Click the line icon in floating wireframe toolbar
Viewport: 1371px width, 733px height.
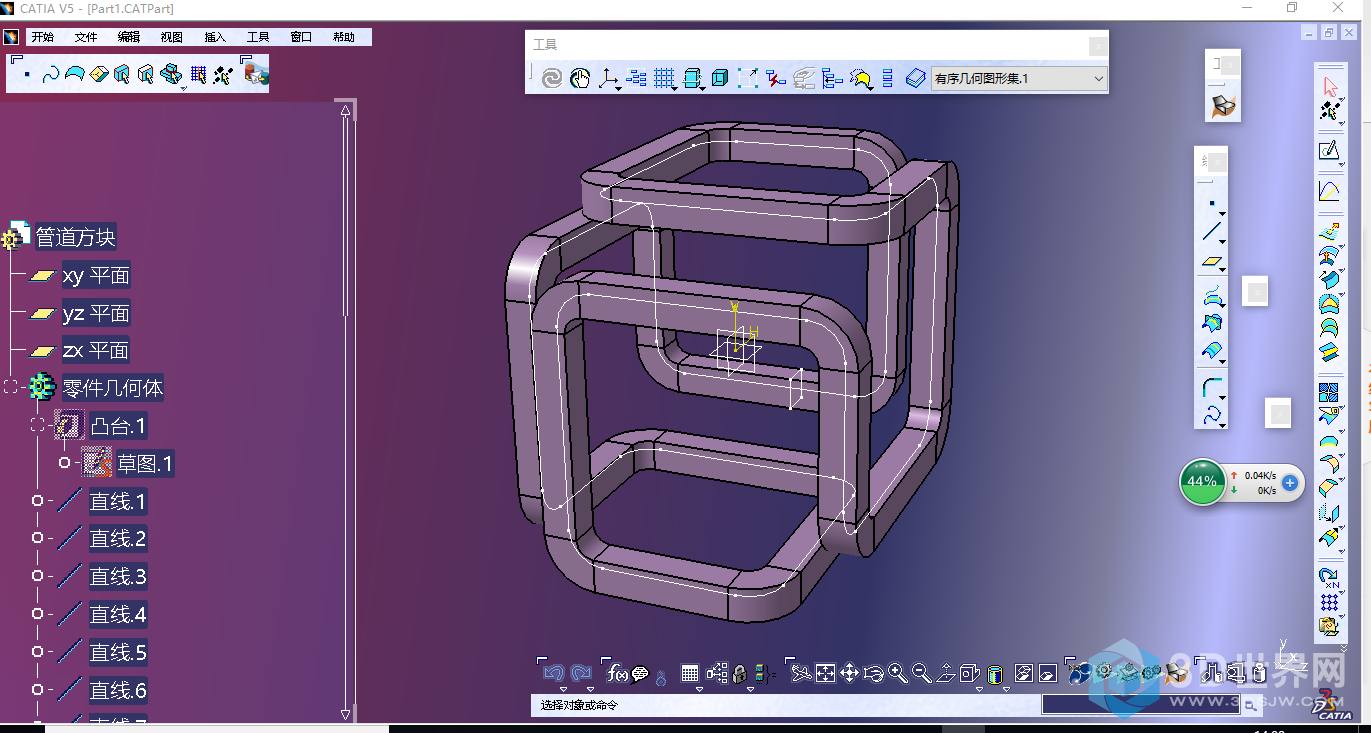pyautogui.click(x=1212, y=233)
